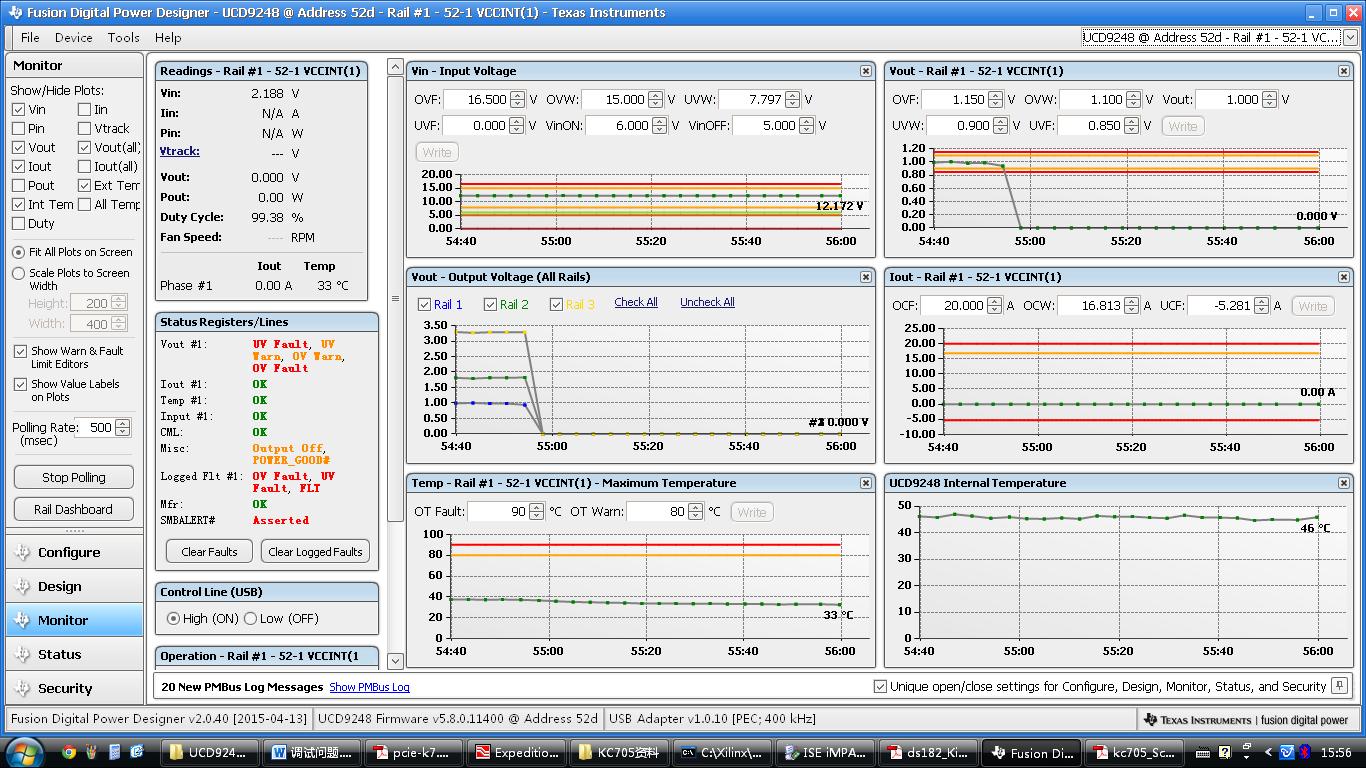Screen dimensions: 1366x768
Task: Toggle Show Value Labels on Plots
Action: coord(20,384)
